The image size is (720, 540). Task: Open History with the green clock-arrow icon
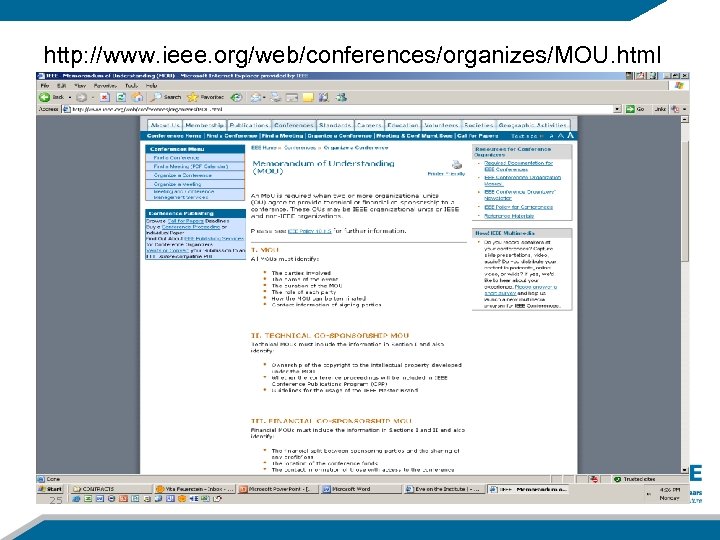point(236,97)
